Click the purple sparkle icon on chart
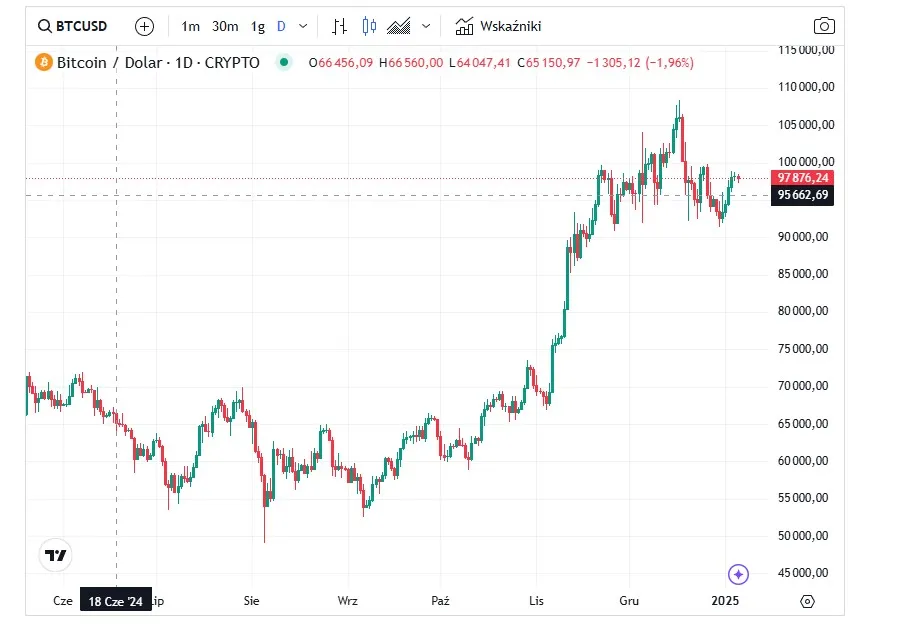 (x=738, y=574)
